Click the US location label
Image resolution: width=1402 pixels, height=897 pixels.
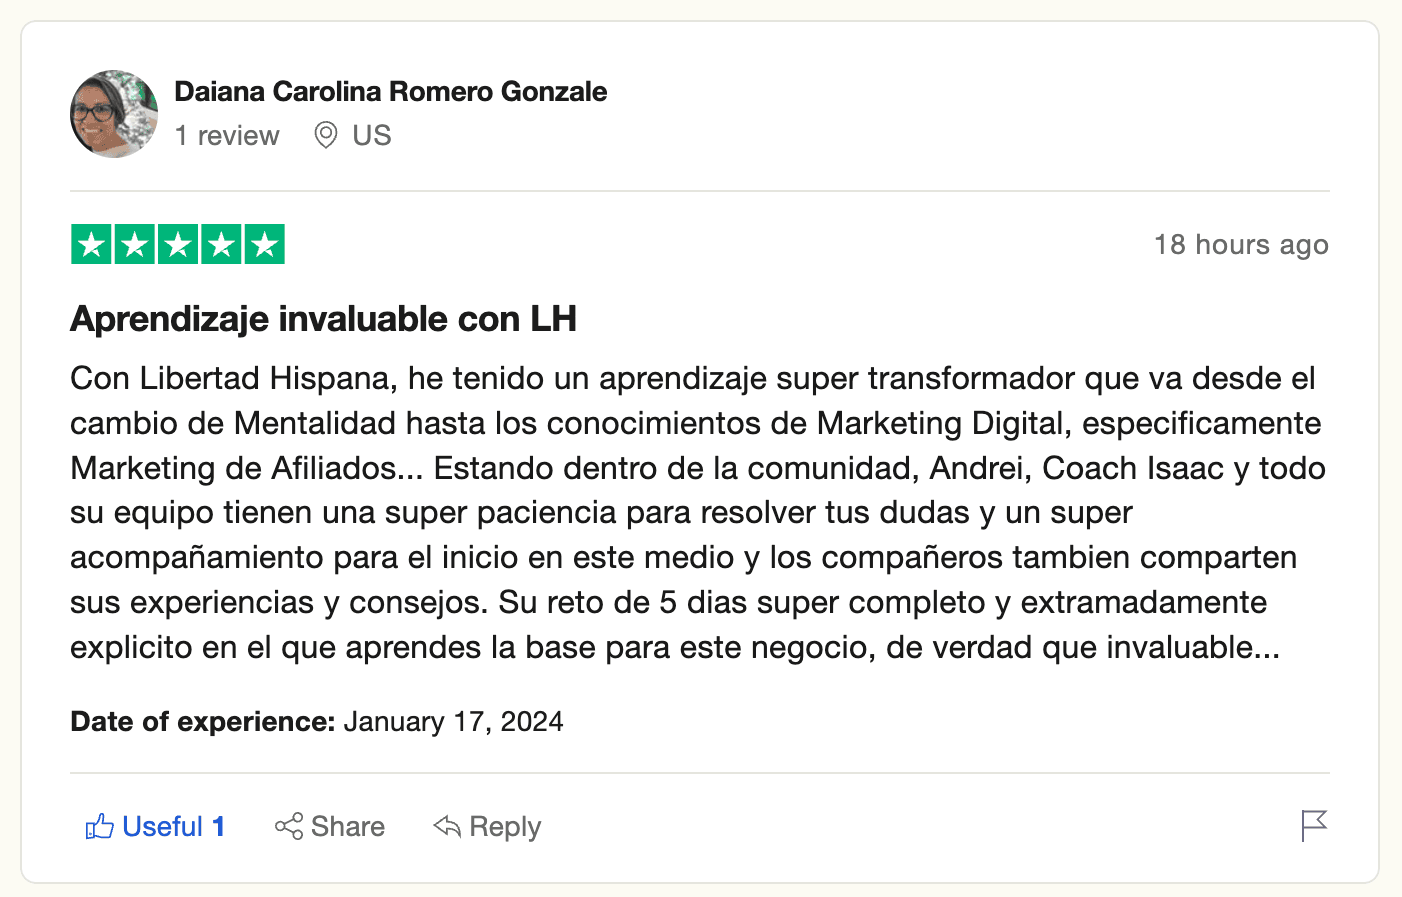pos(372,135)
